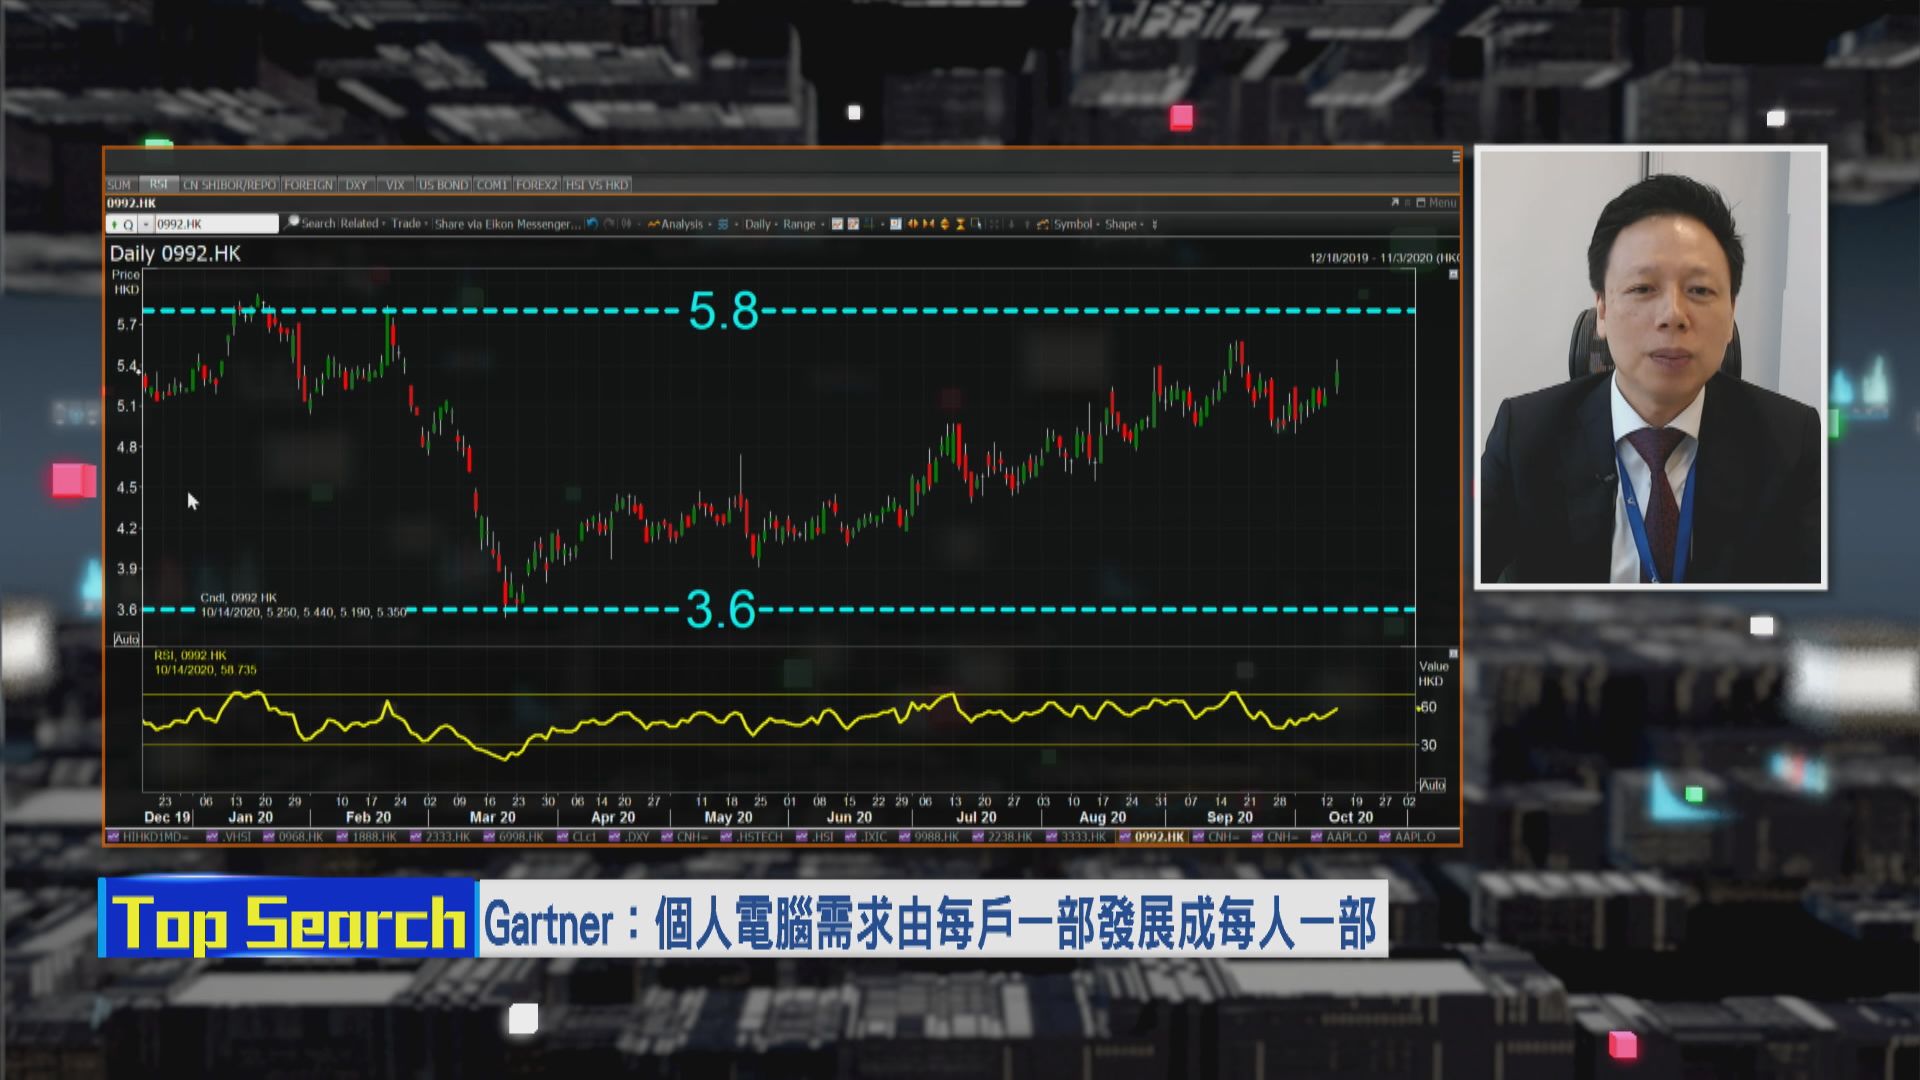Image resolution: width=1920 pixels, height=1080 pixels.
Task: Open the Search magnifier icon
Action: pyautogui.click(x=291, y=224)
